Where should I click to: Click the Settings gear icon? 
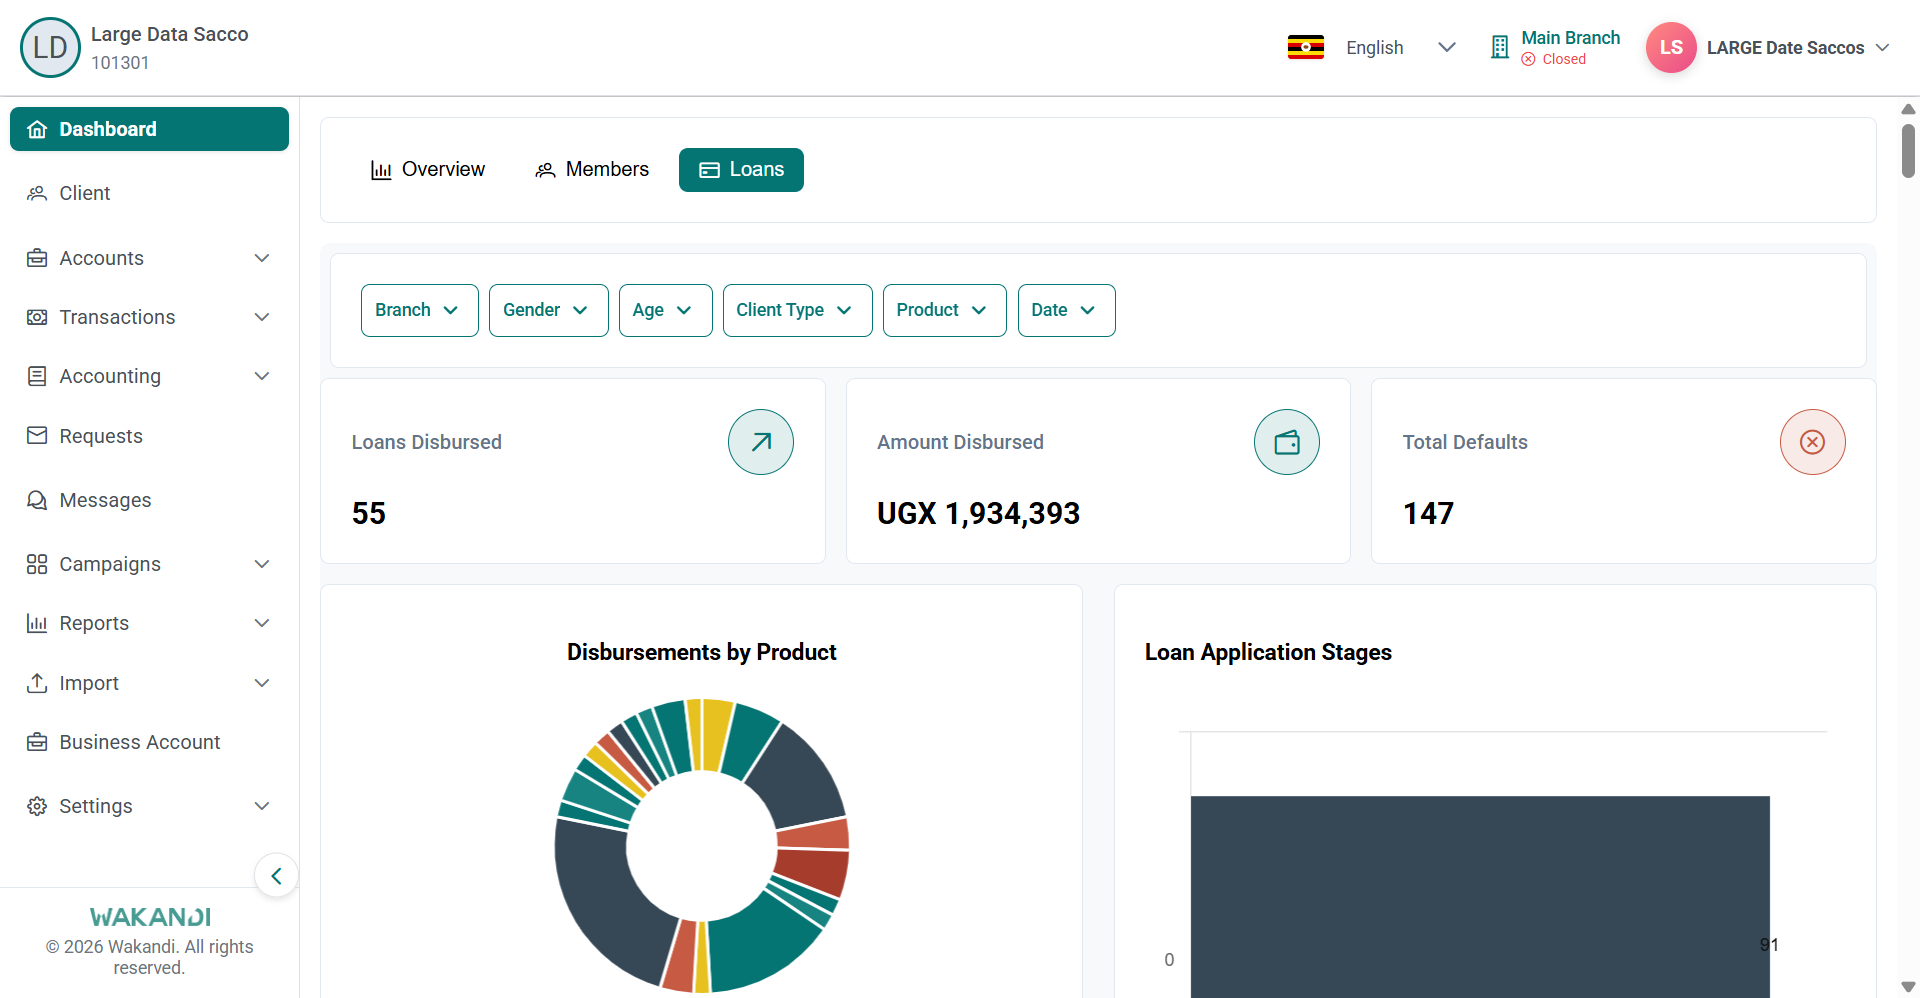click(x=37, y=806)
